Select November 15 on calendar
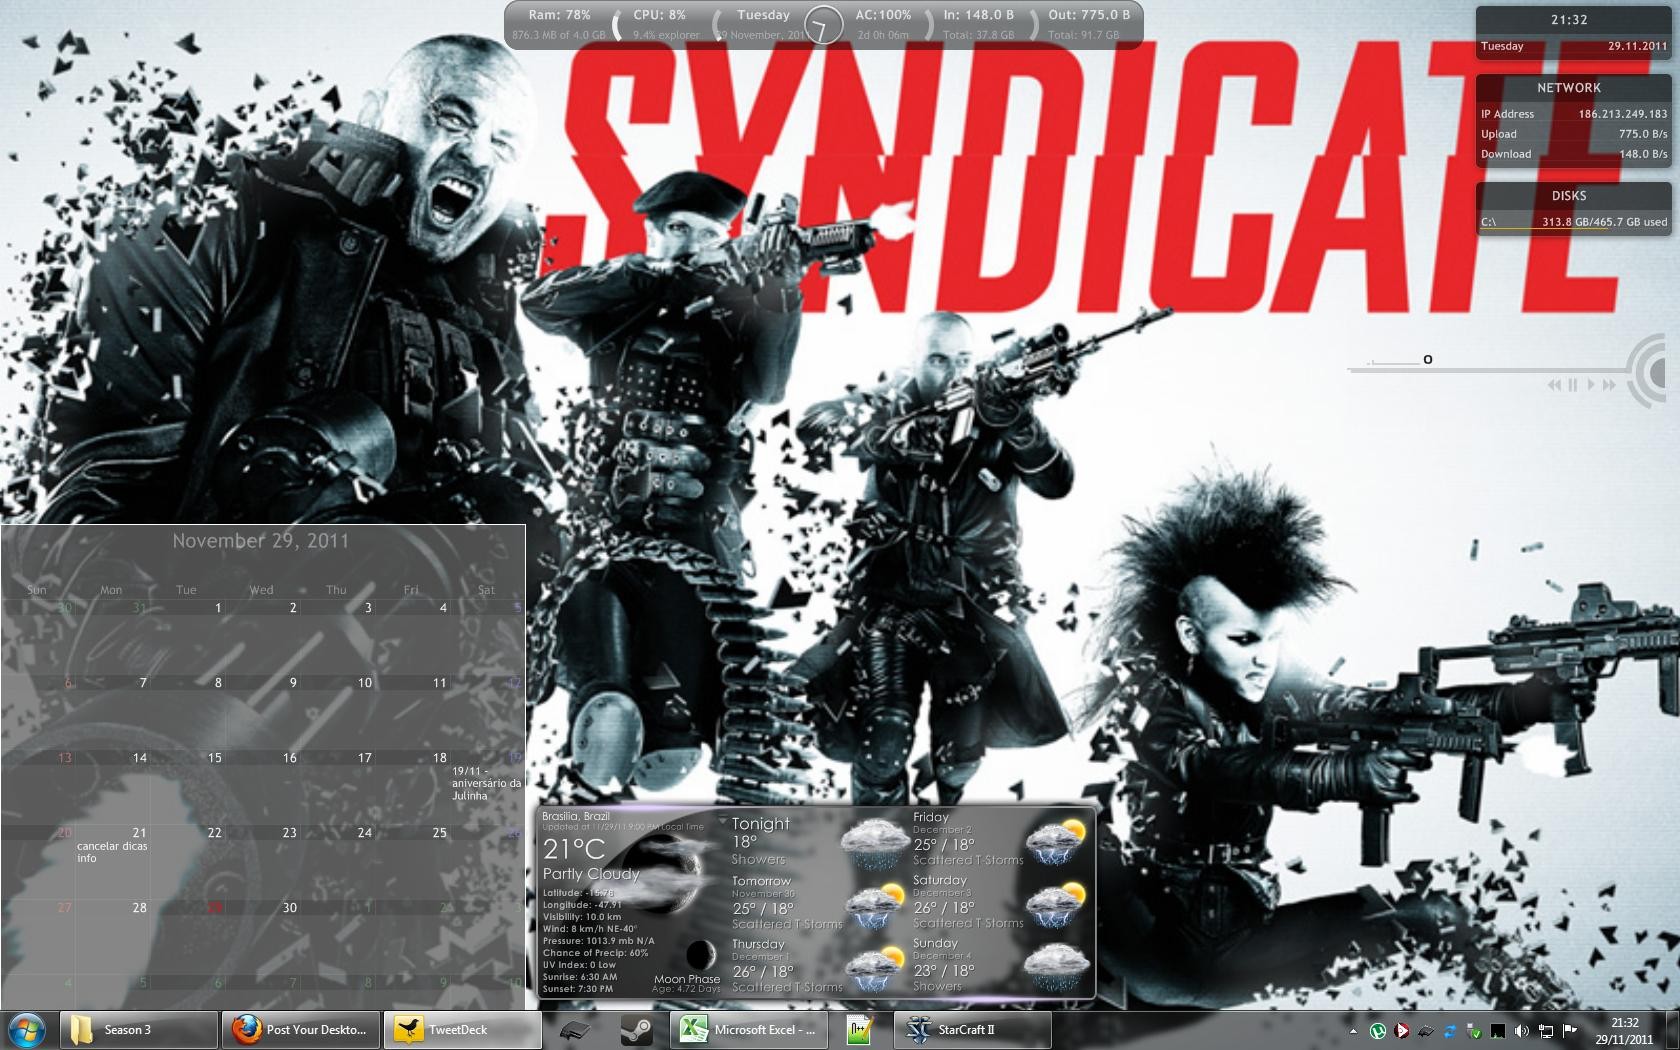 pyautogui.click(x=188, y=787)
